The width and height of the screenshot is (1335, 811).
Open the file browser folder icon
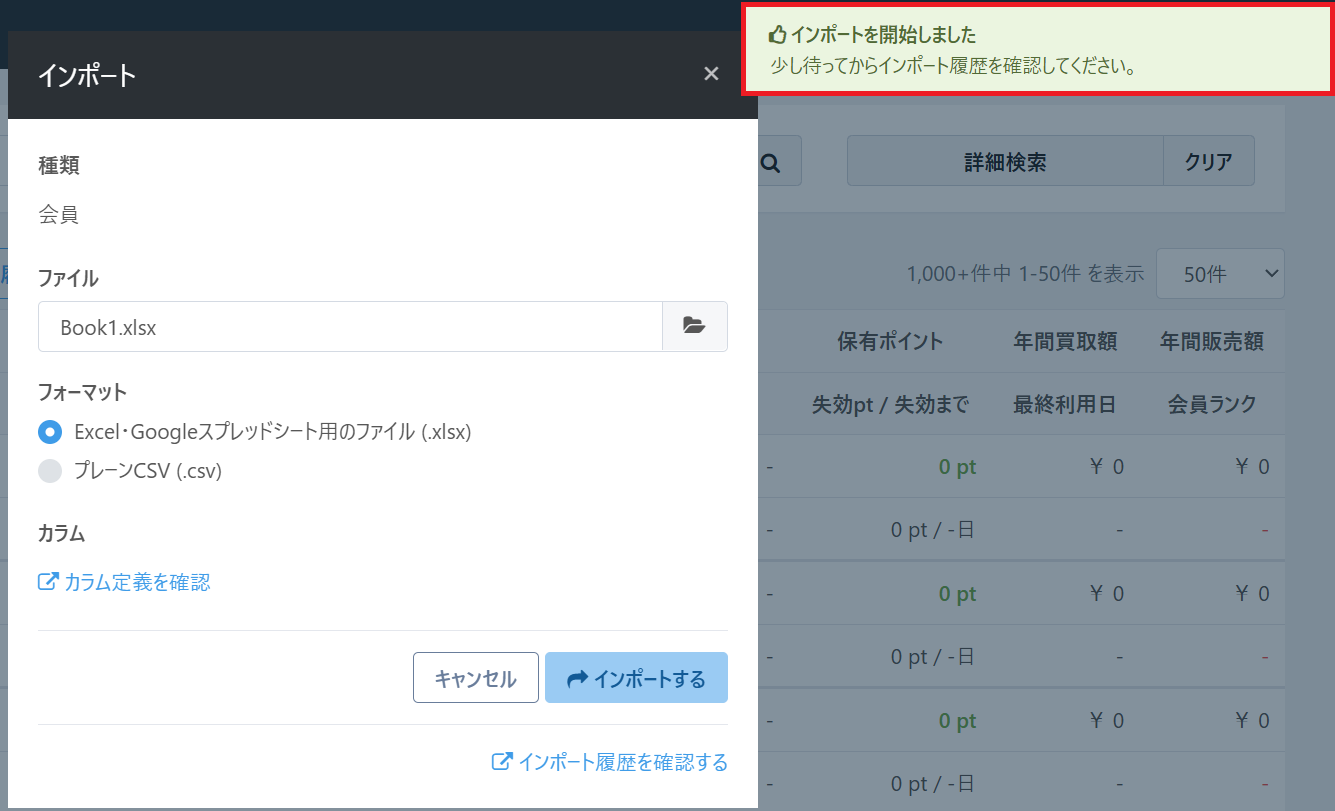pyautogui.click(x=695, y=326)
